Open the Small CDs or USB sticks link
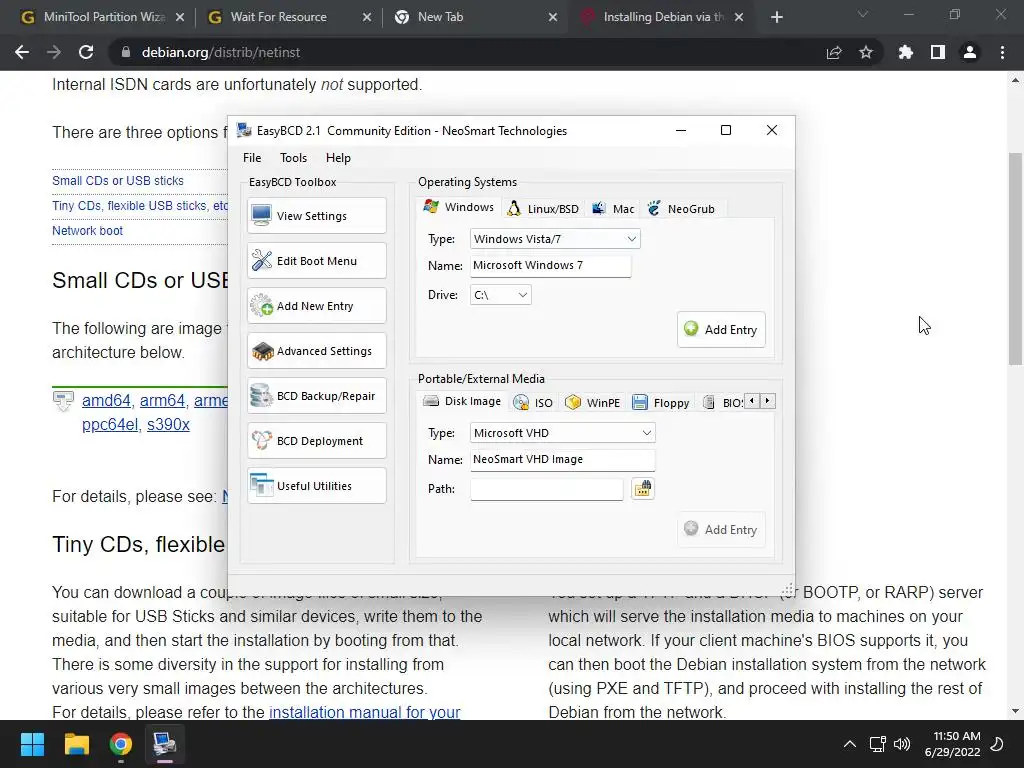The image size is (1024, 768). pyautogui.click(x=118, y=181)
